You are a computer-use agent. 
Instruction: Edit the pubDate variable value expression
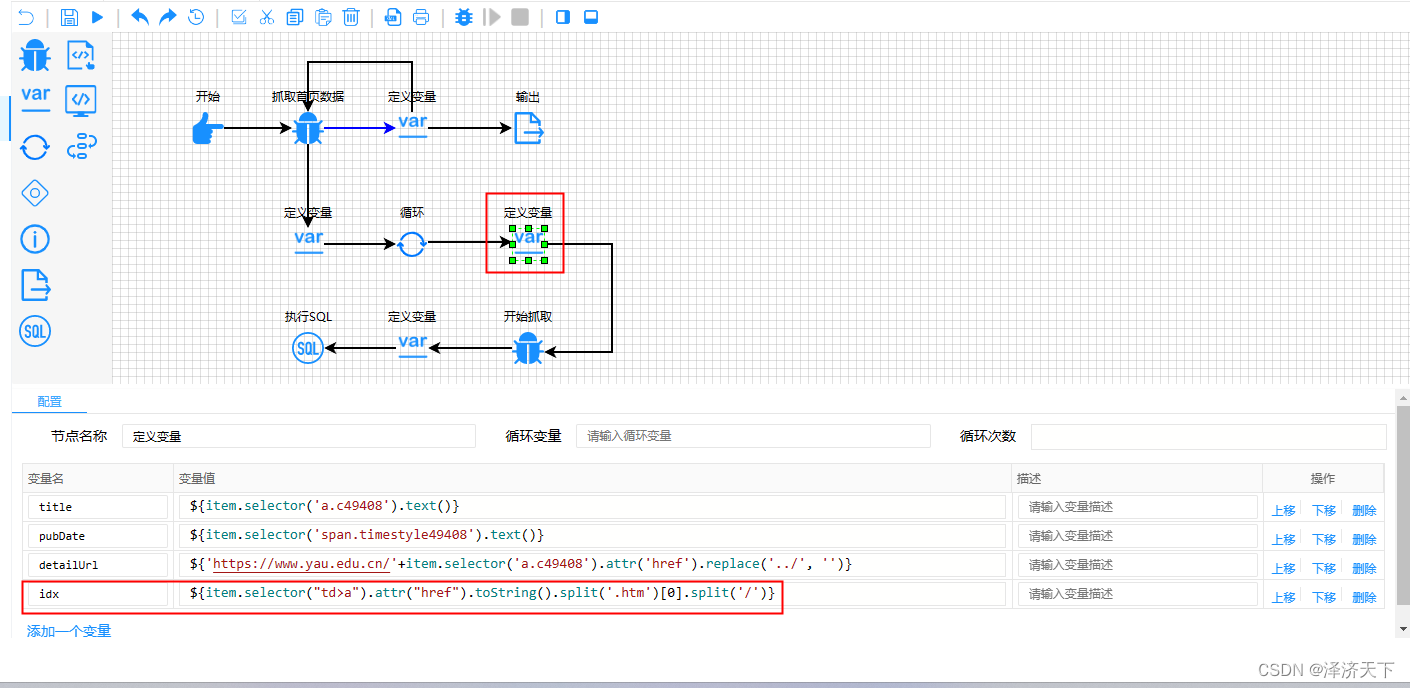pyautogui.click(x=592, y=536)
